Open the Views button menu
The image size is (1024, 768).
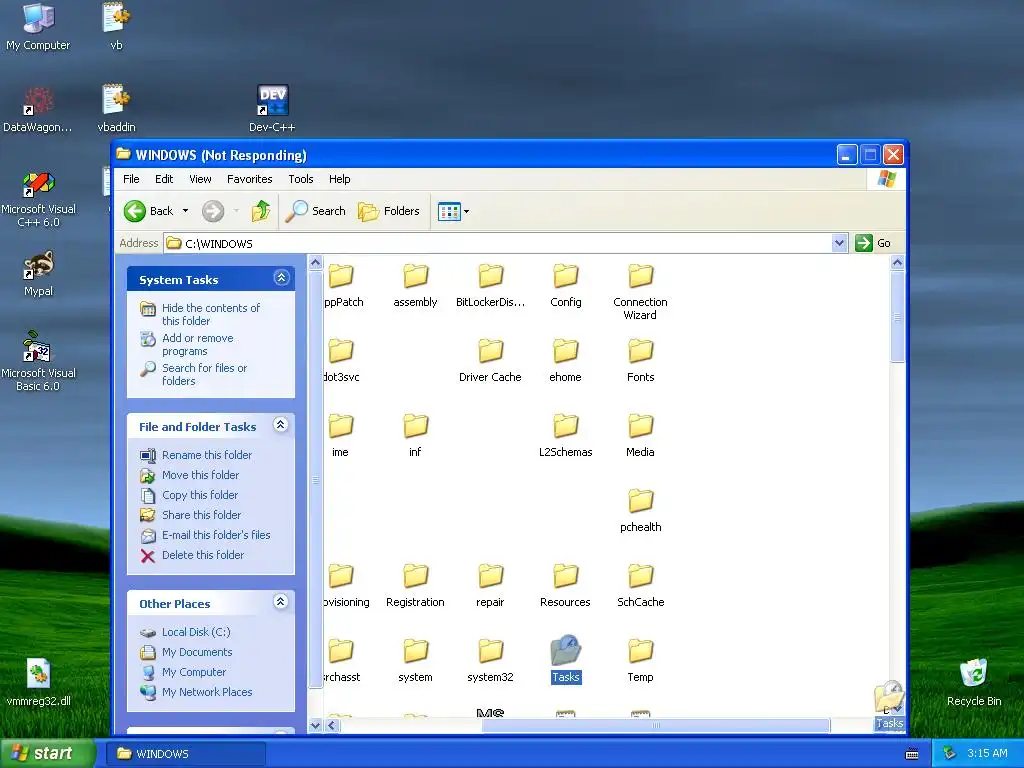pyautogui.click(x=453, y=212)
